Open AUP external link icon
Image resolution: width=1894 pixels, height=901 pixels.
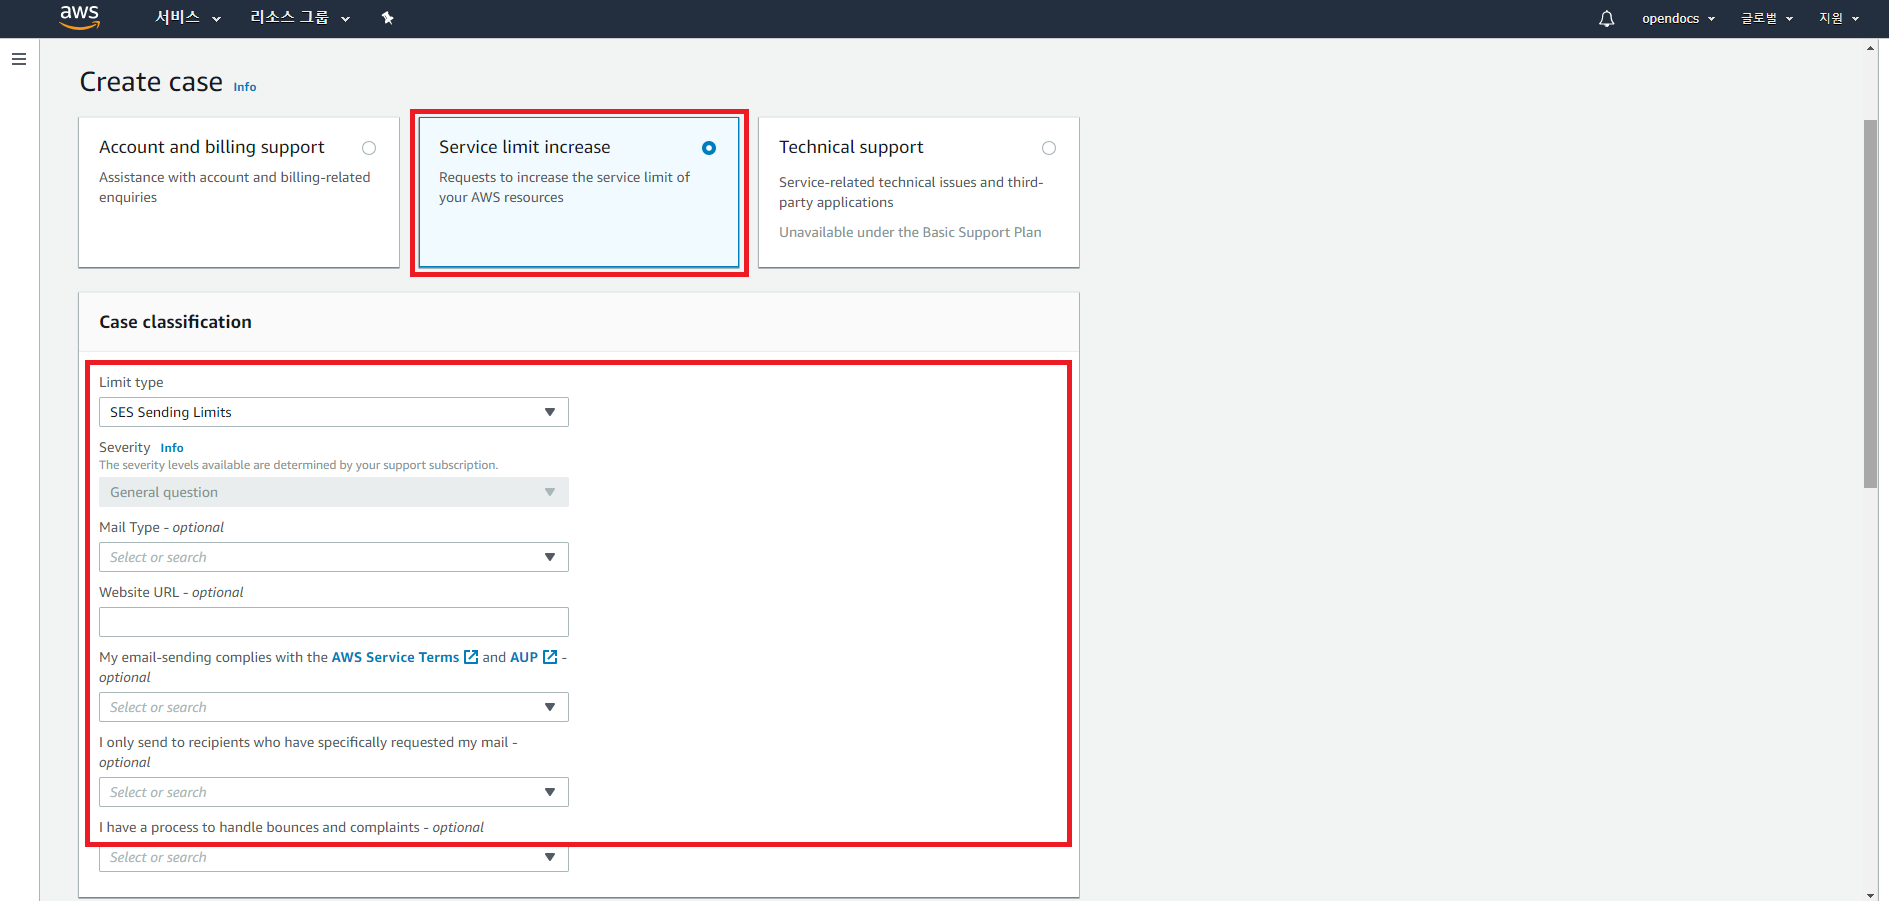(549, 657)
